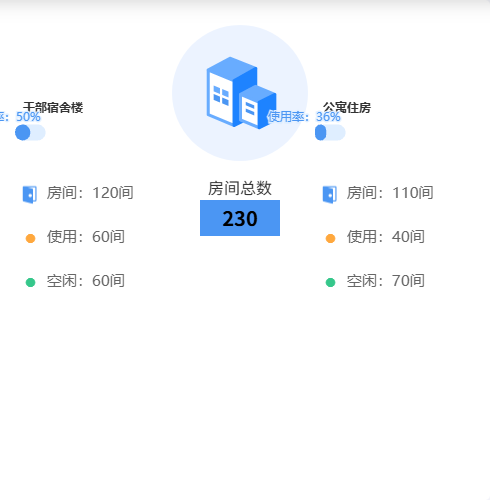
Task: Select the 干部宿舍楼 heading
Action: point(53,107)
